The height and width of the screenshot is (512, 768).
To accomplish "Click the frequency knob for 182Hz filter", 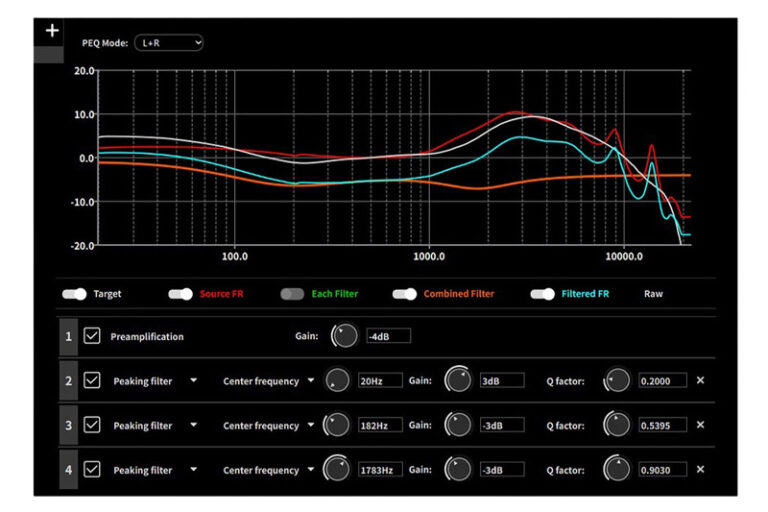I will pyautogui.click(x=337, y=425).
